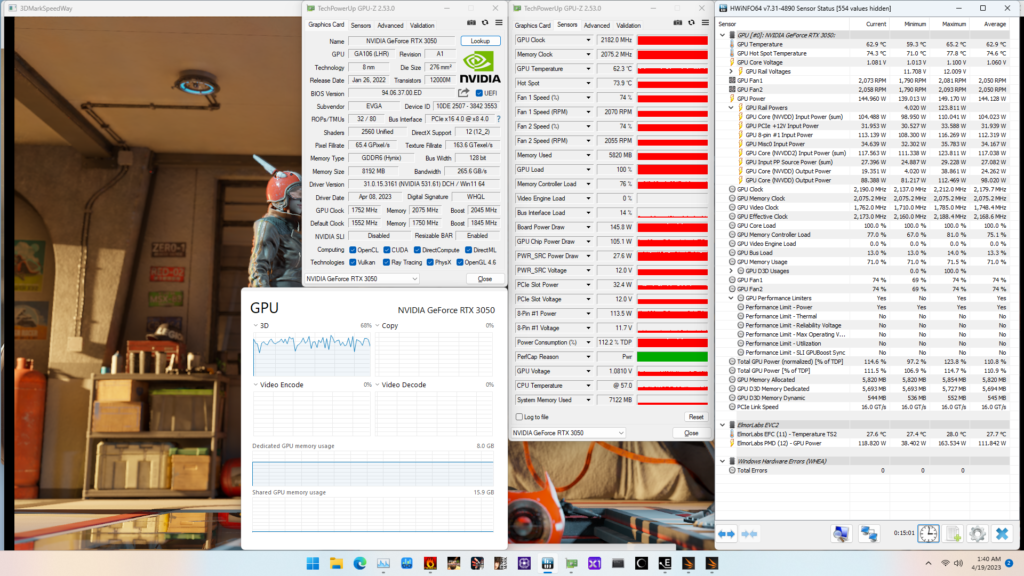Open PerfCap Reason sensor dropdown

click(588, 357)
